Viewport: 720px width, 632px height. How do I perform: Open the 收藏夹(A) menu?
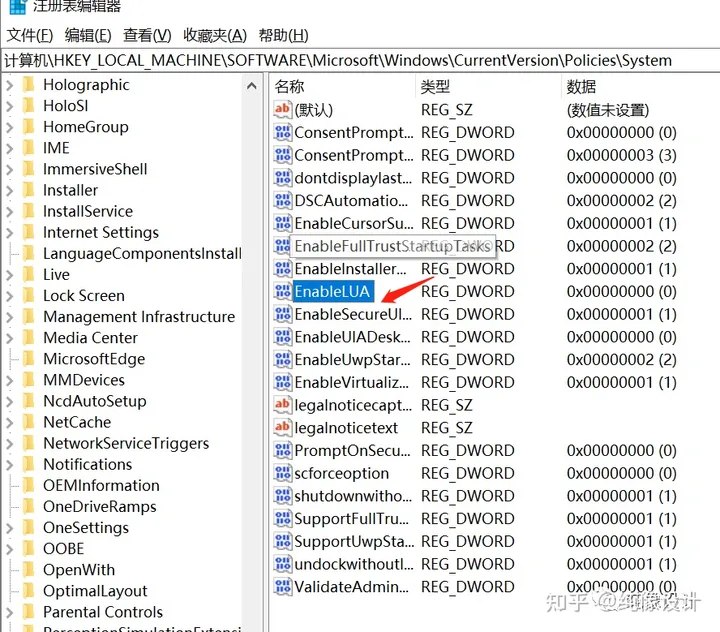click(x=215, y=35)
